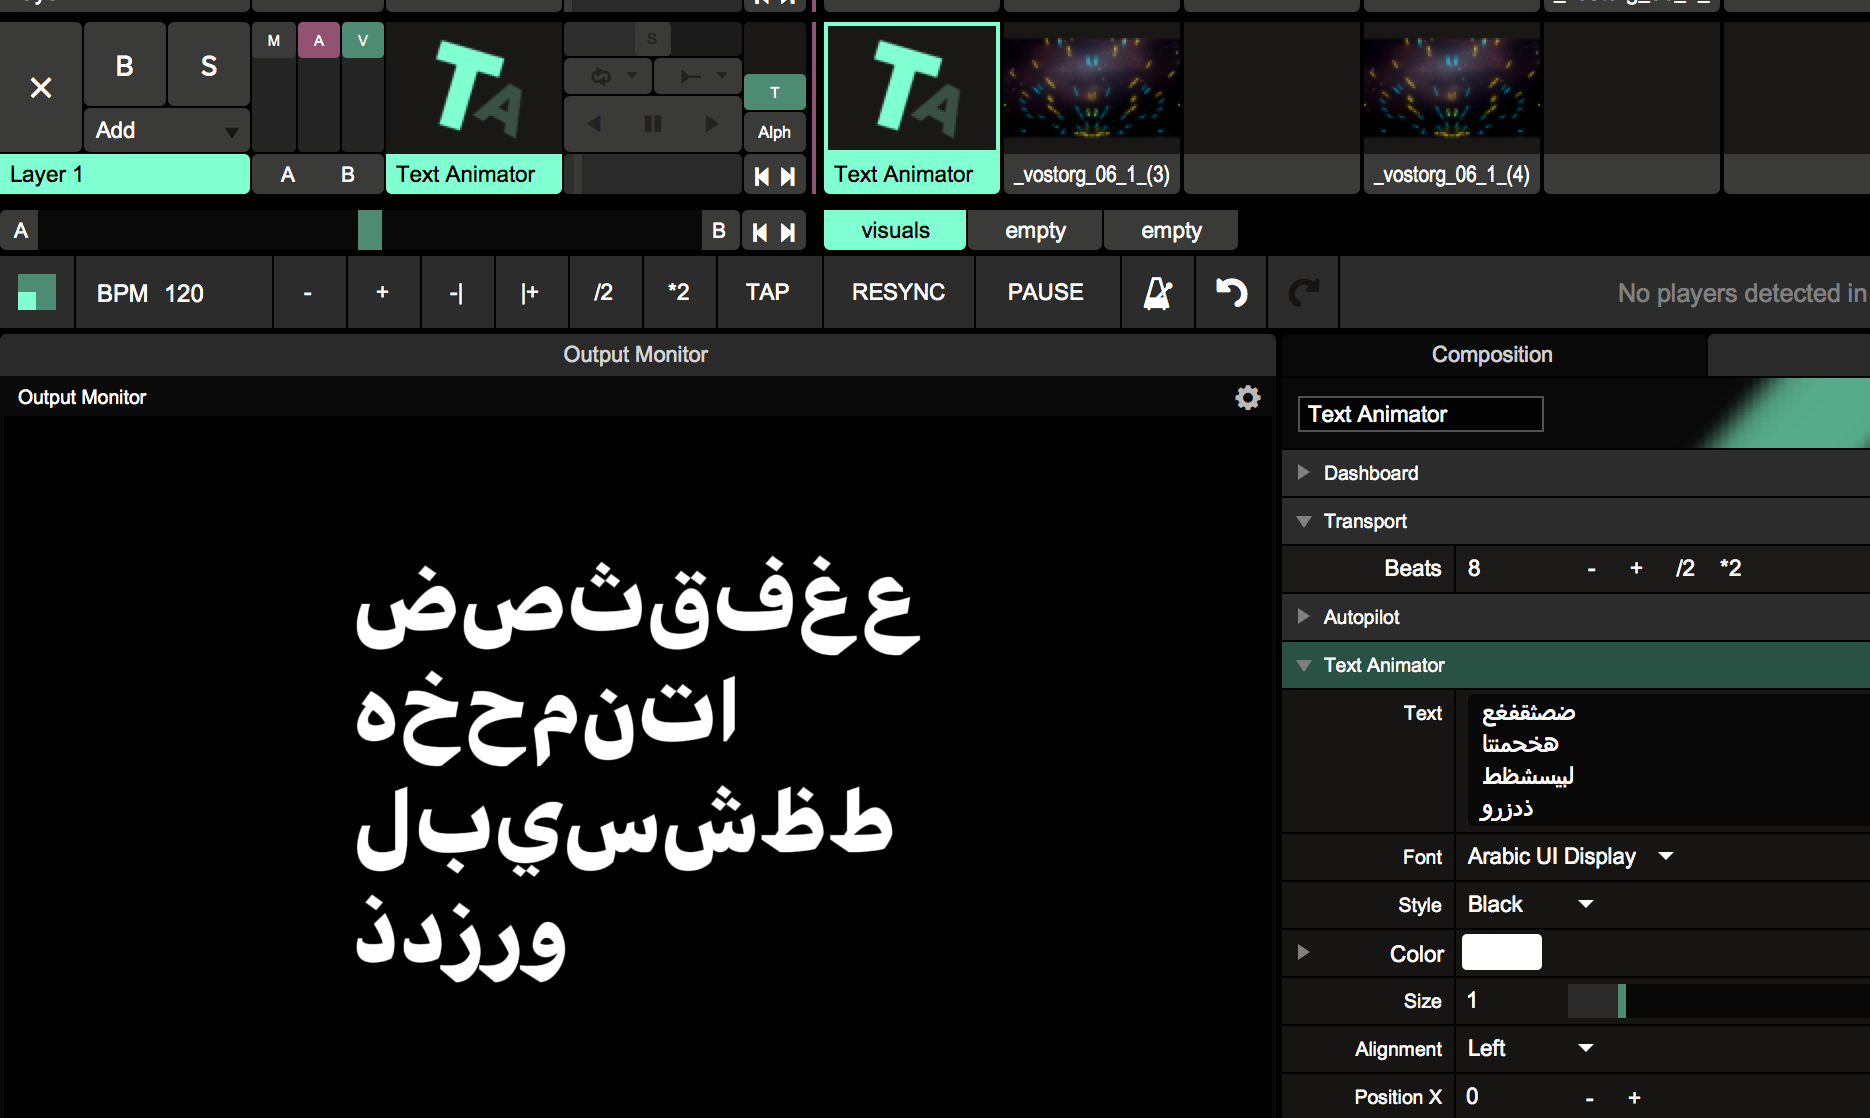Viewport: 1870px width, 1118px height.
Task: Toggle the Bypass B button on Layer 1
Action: (x=124, y=66)
